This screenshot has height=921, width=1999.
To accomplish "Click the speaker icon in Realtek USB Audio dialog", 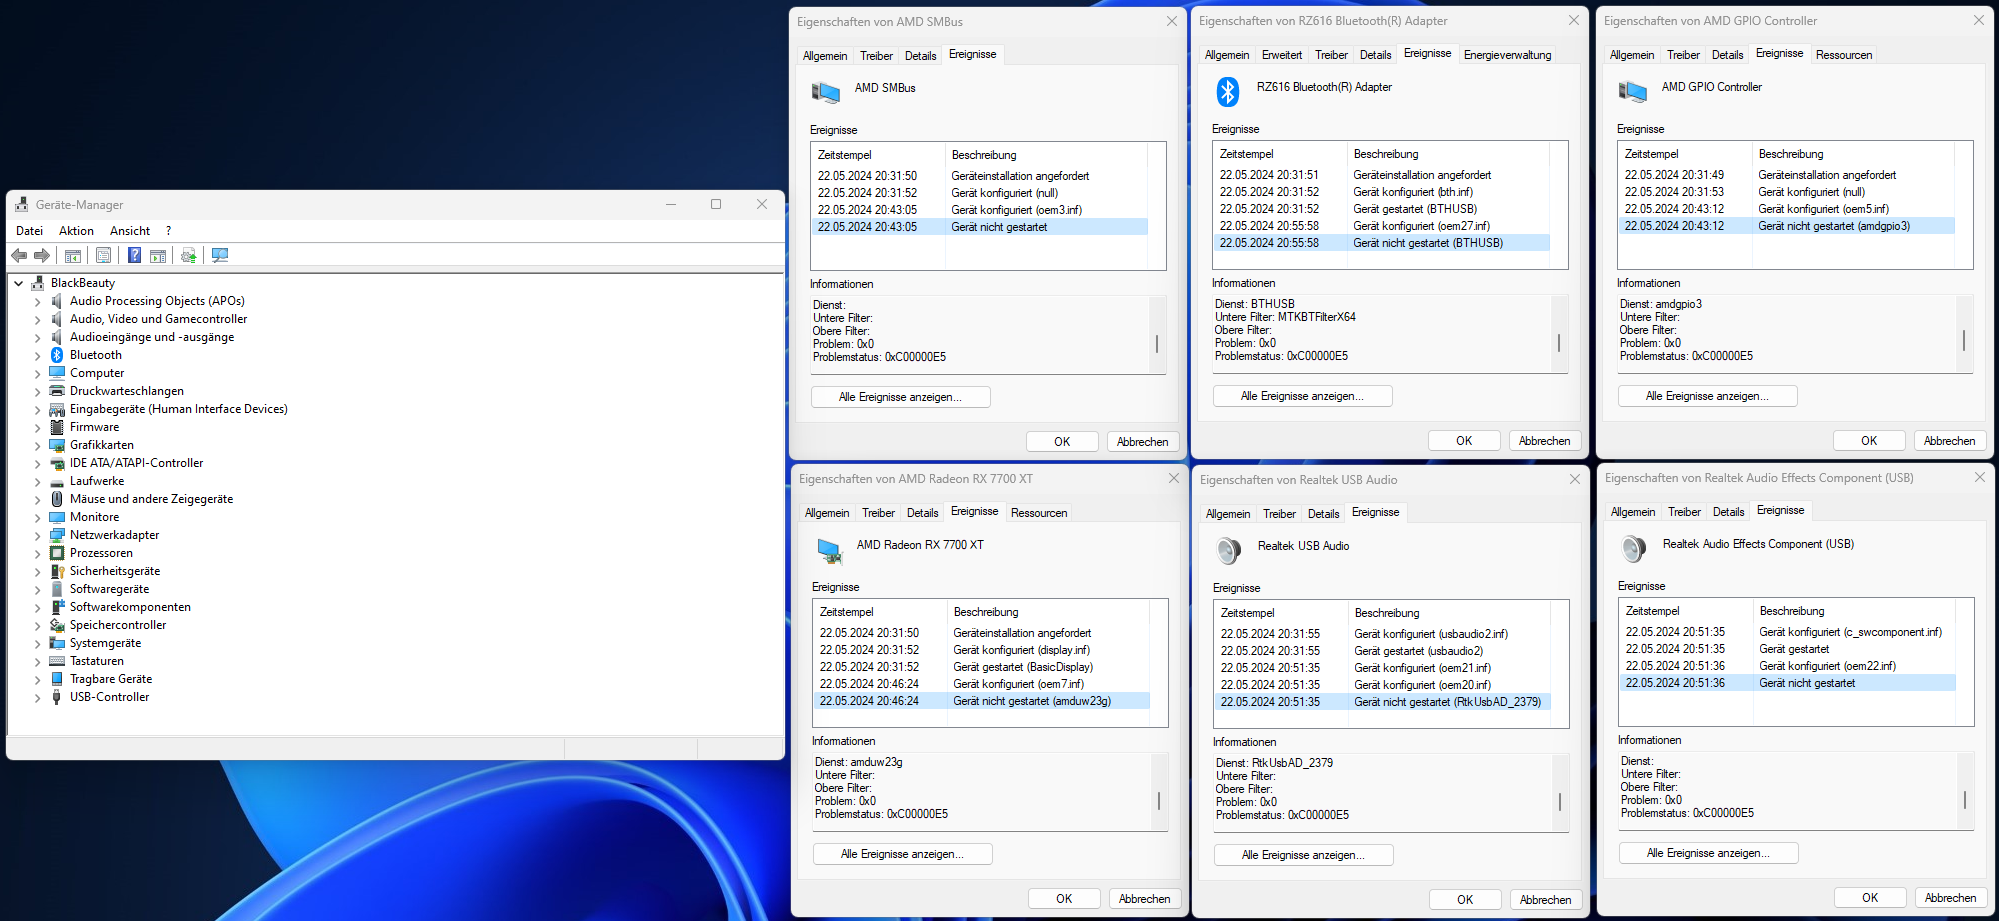I will point(1229,550).
